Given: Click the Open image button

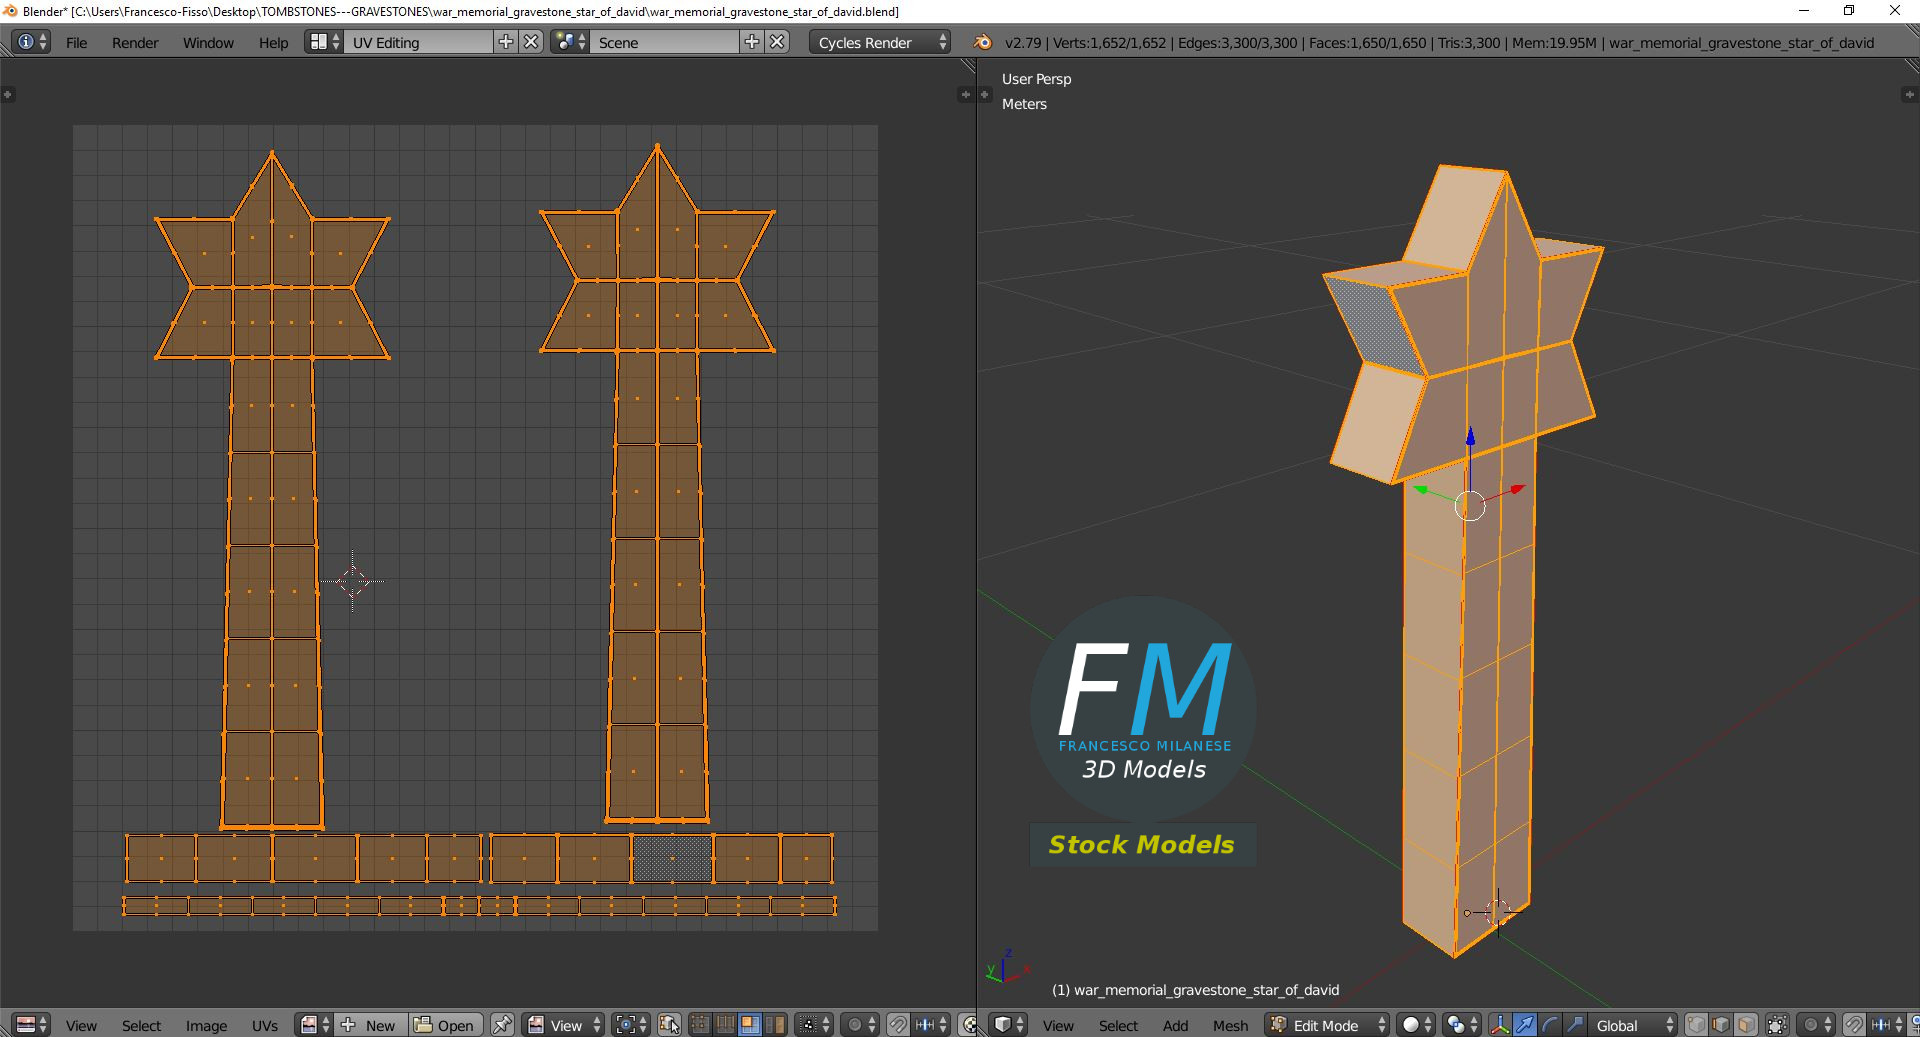Looking at the screenshot, I should [444, 1025].
